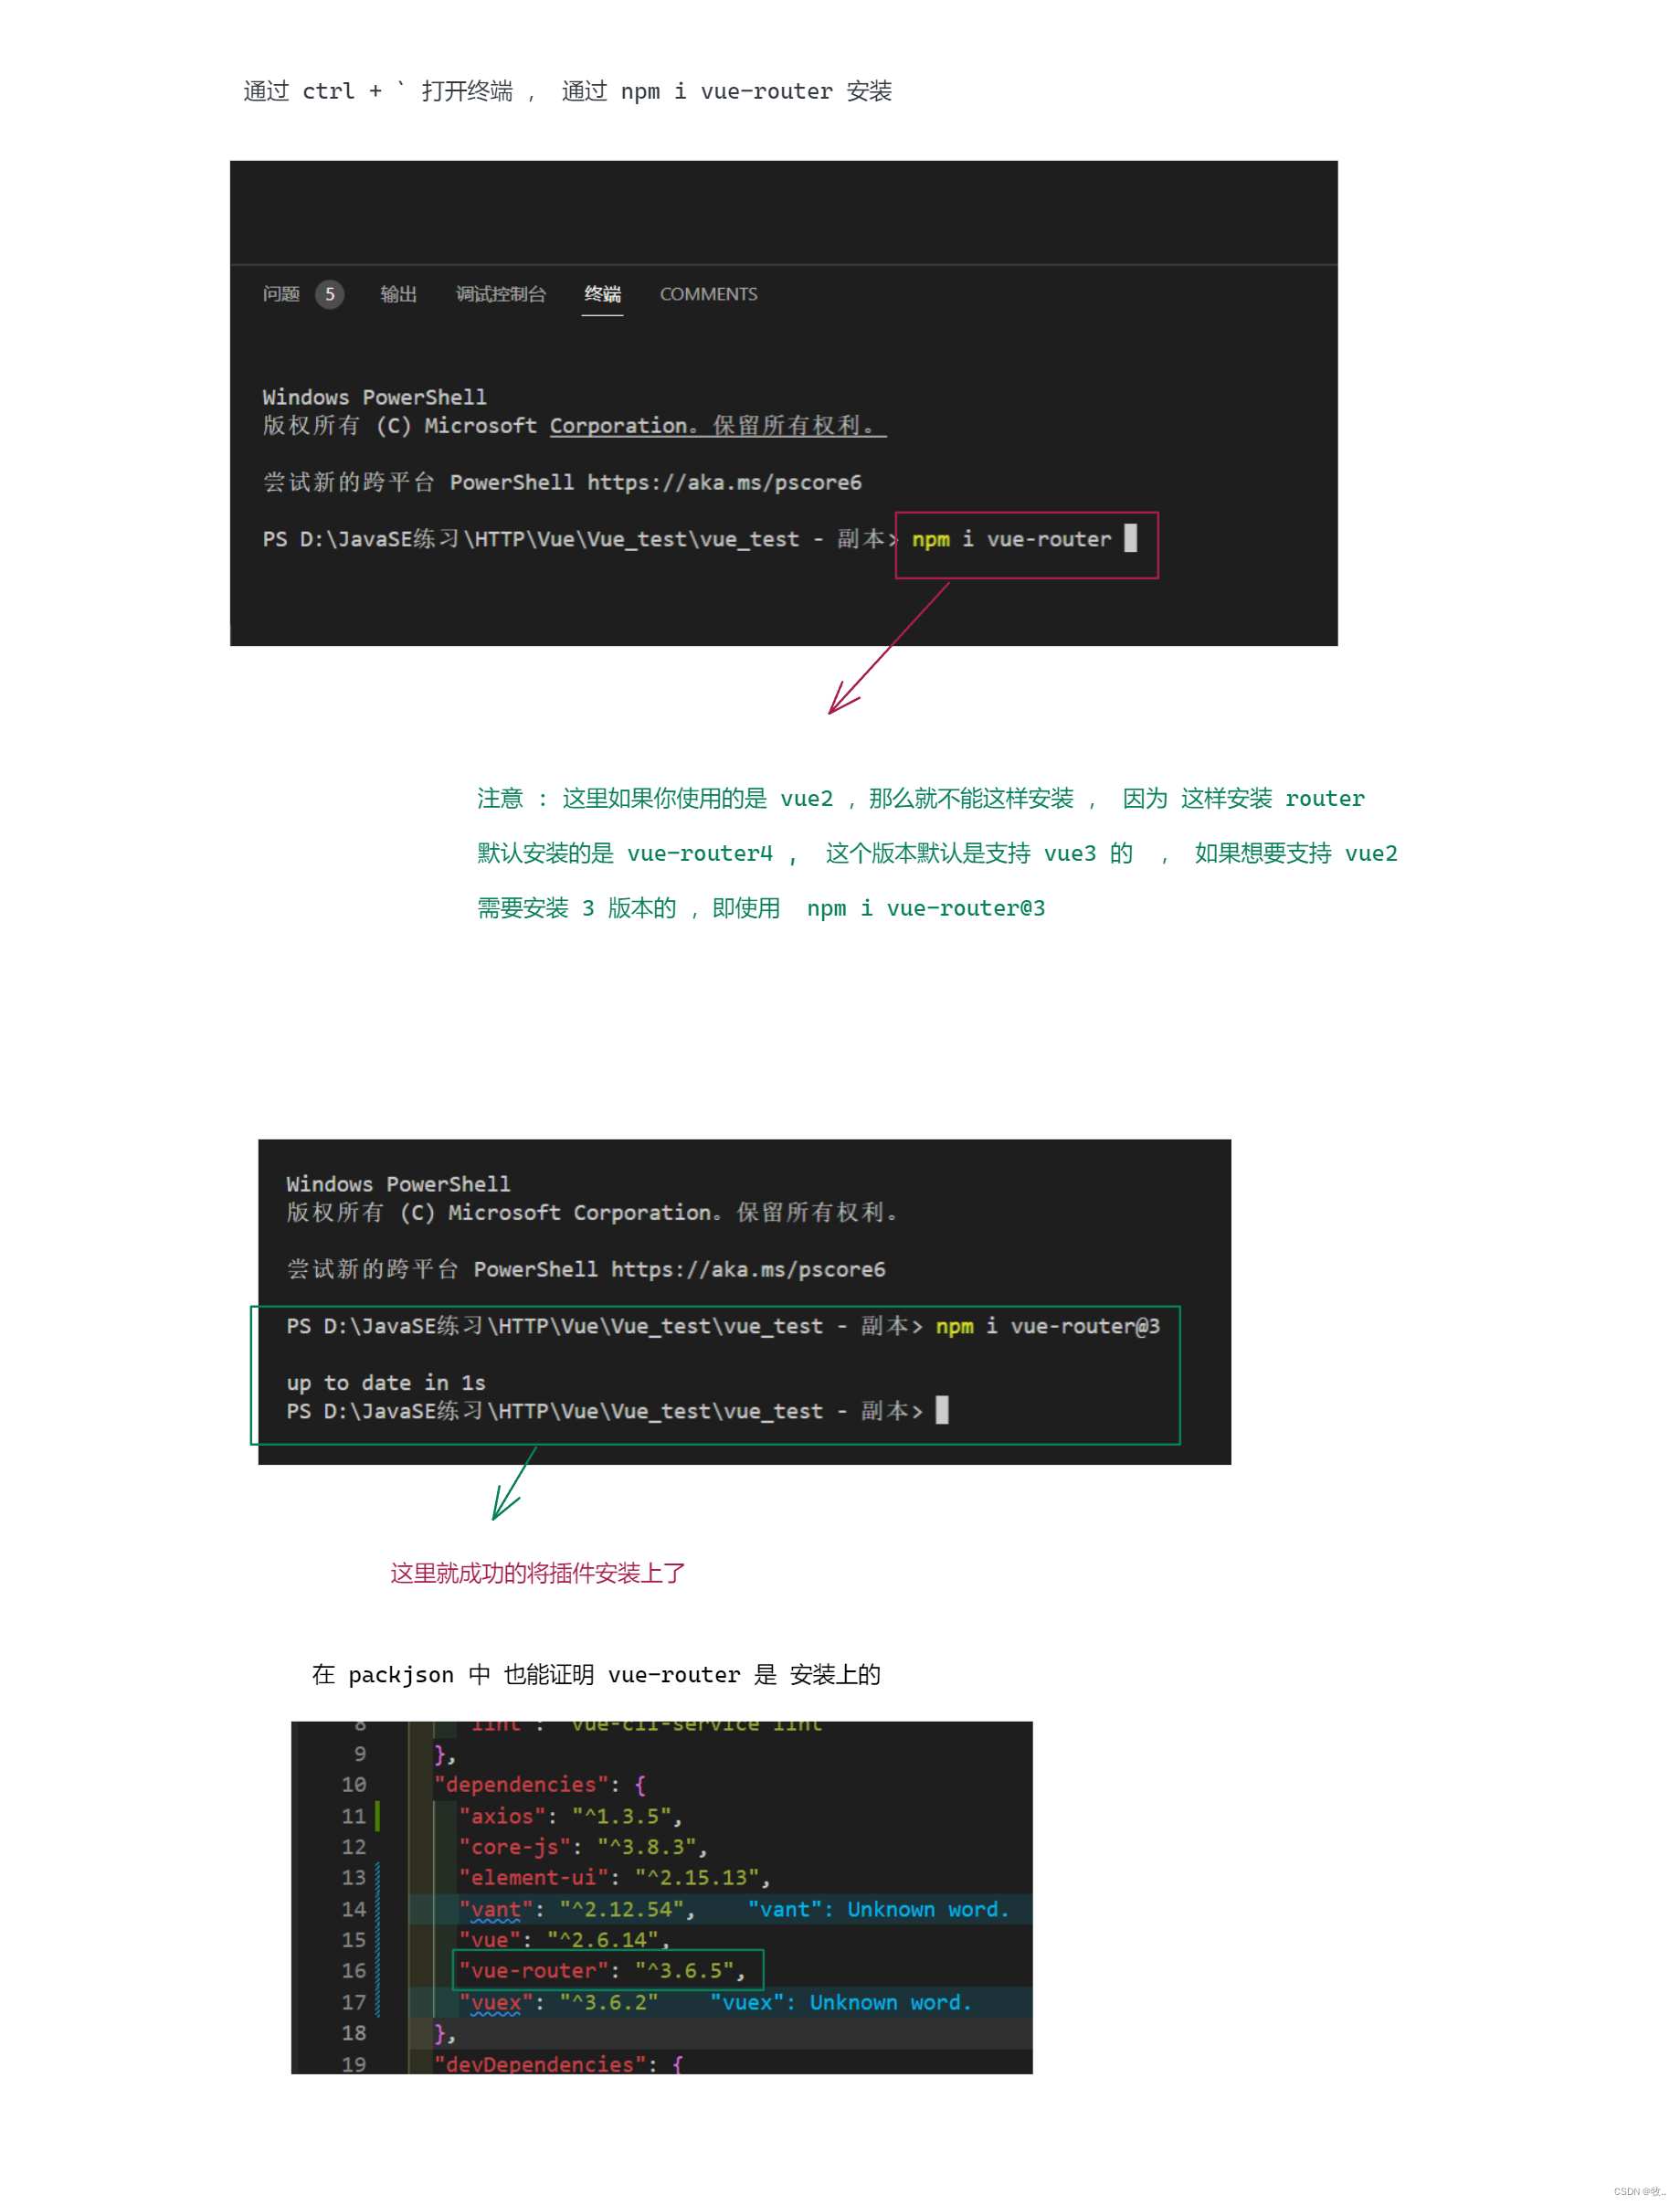Click the 'up to date in 1s' output line

[x=386, y=1383]
